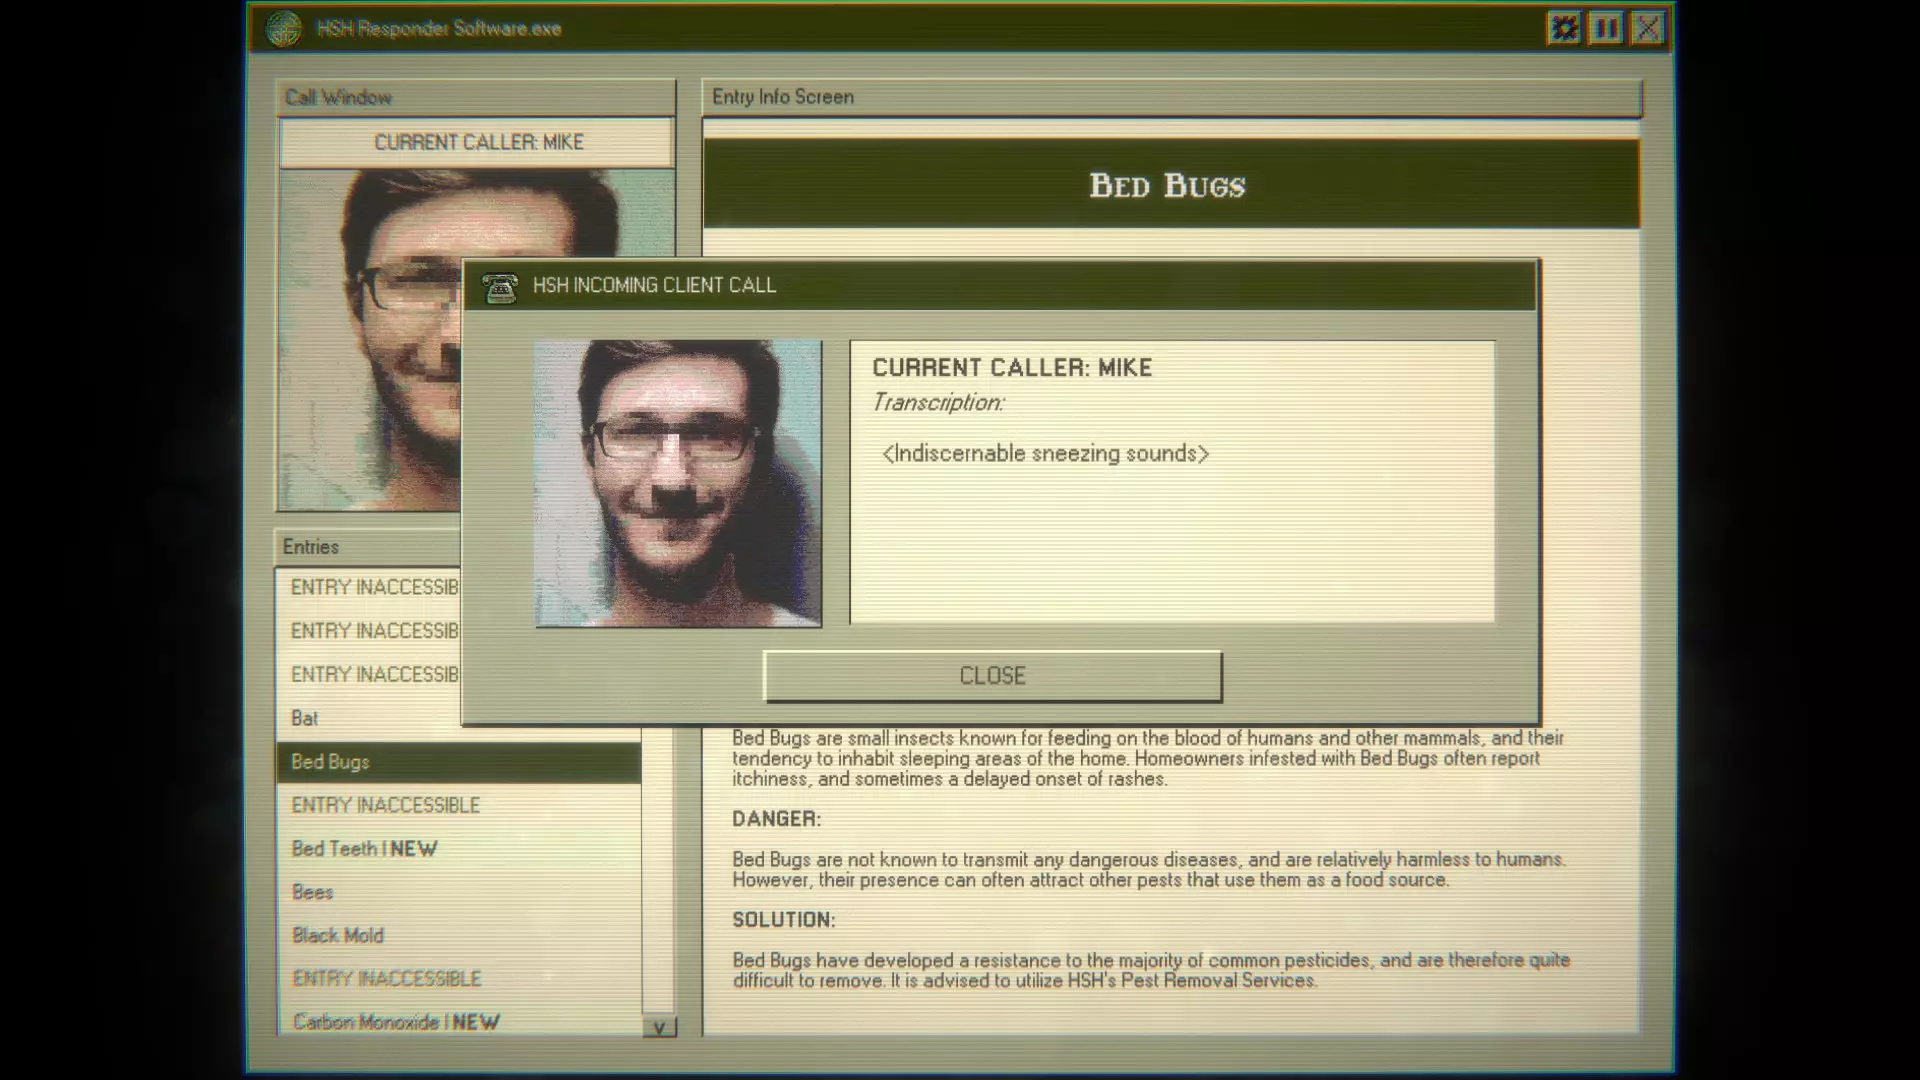Screen dimensions: 1920x1080
Task: Open the Bed Teeth NEW entry
Action: [x=364, y=849]
